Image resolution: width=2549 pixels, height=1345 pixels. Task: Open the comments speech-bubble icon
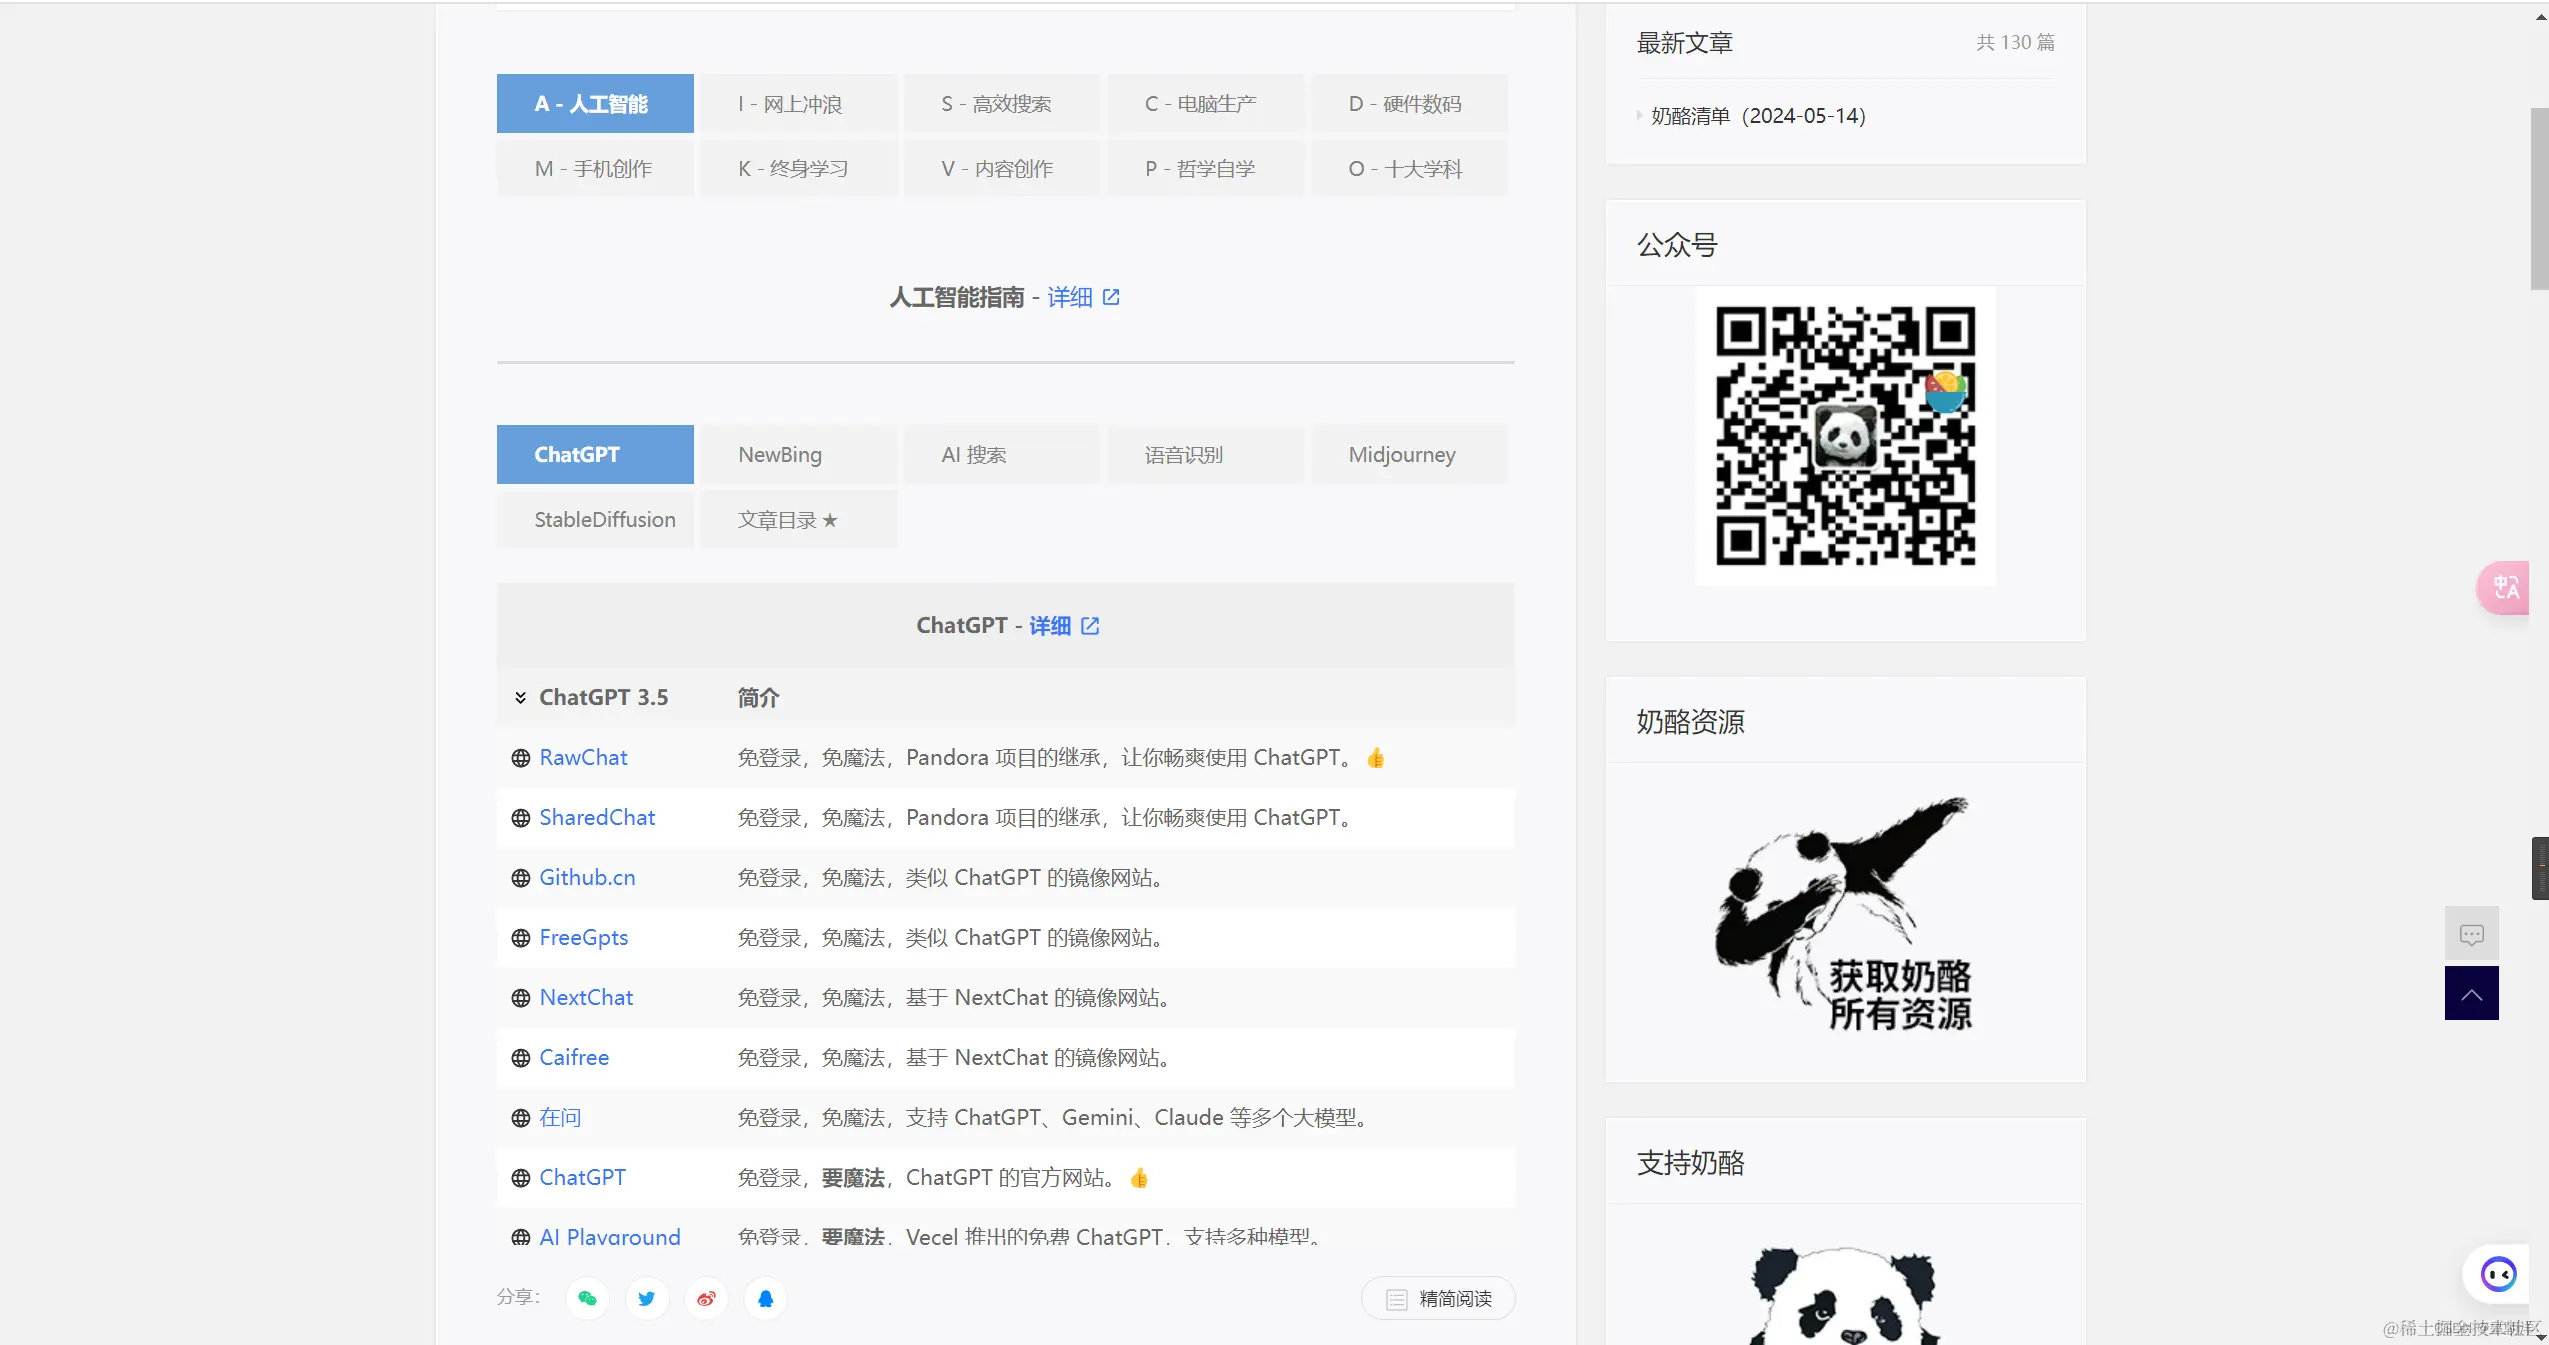pos(2470,933)
